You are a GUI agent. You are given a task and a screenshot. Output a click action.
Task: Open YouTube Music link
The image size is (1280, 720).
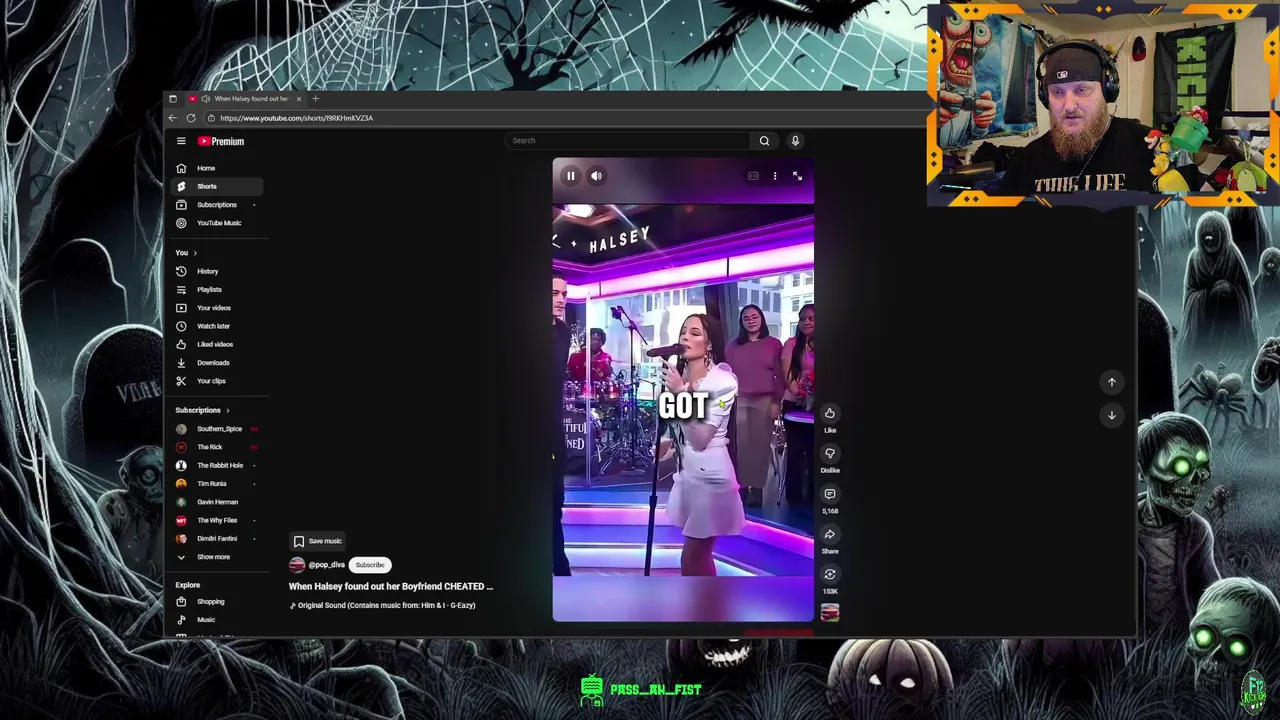pyautogui.click(x=218, y=223)
